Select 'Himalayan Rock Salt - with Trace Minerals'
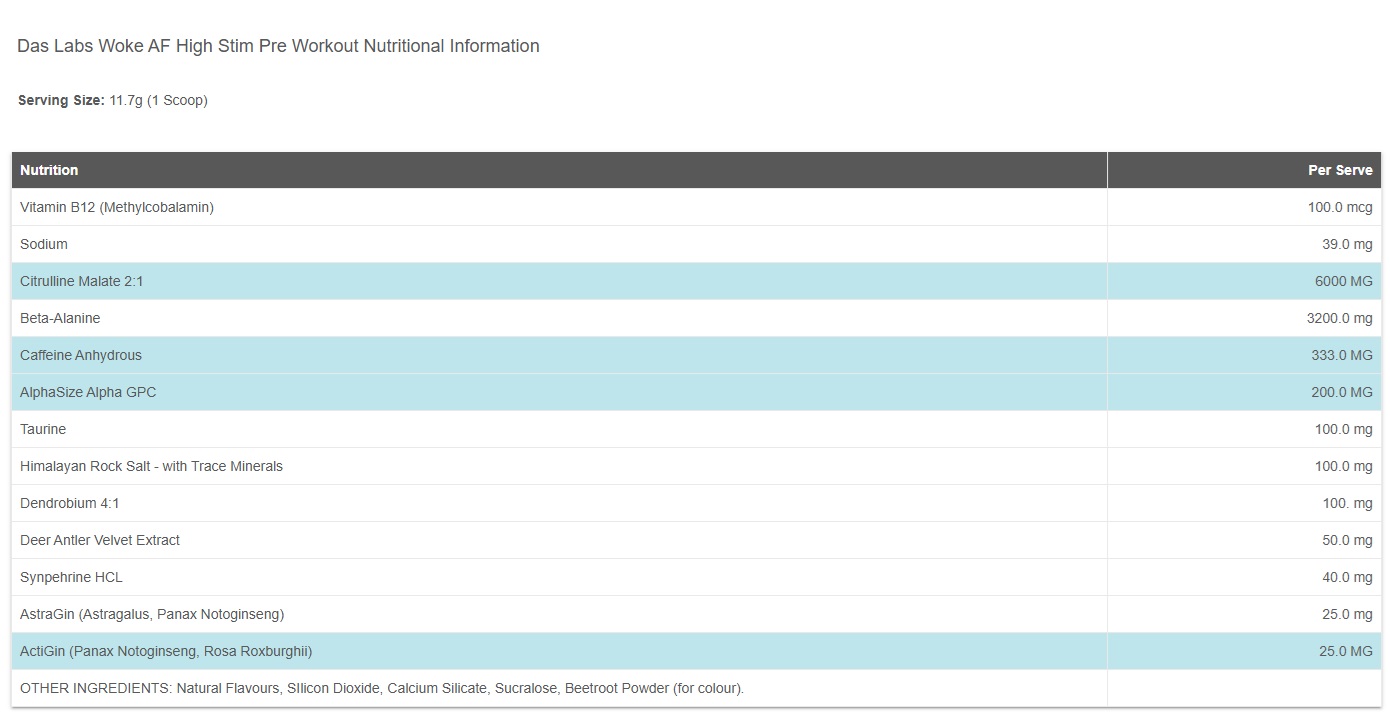 (x=151, y=466)
